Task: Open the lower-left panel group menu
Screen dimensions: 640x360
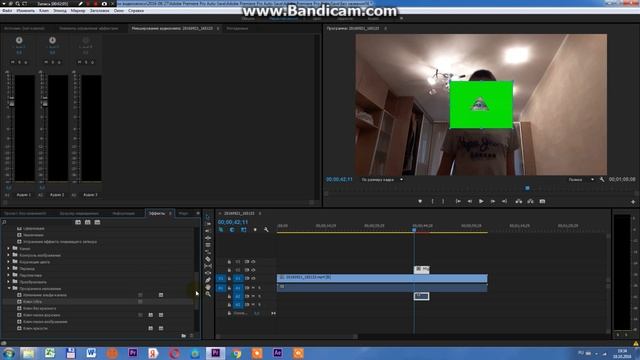Action: (198, 213)
